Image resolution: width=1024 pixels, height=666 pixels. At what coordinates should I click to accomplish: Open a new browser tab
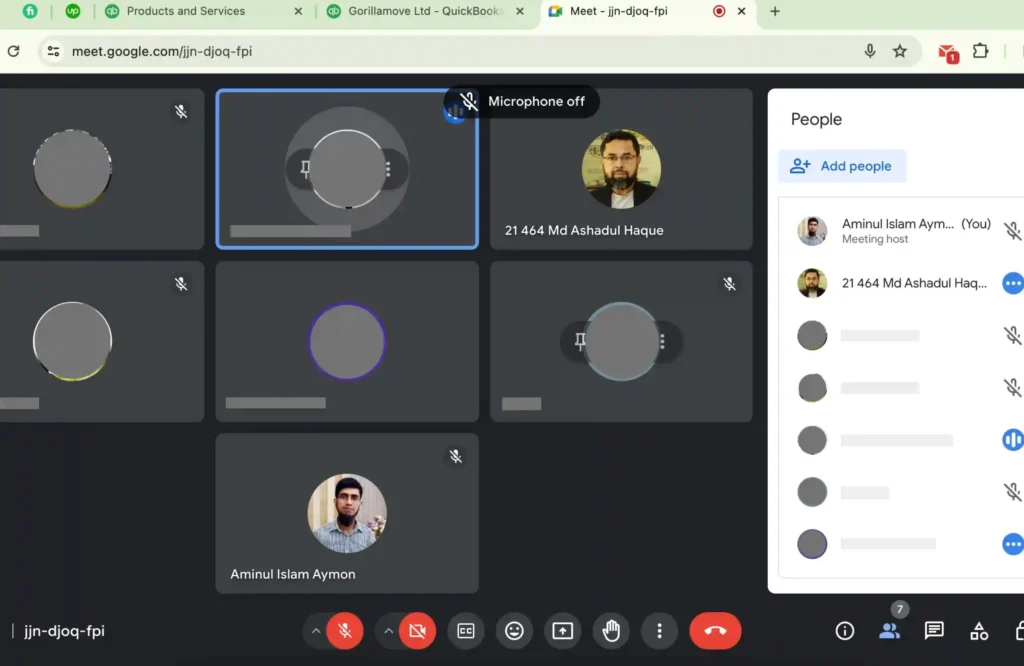coord(775,11)
